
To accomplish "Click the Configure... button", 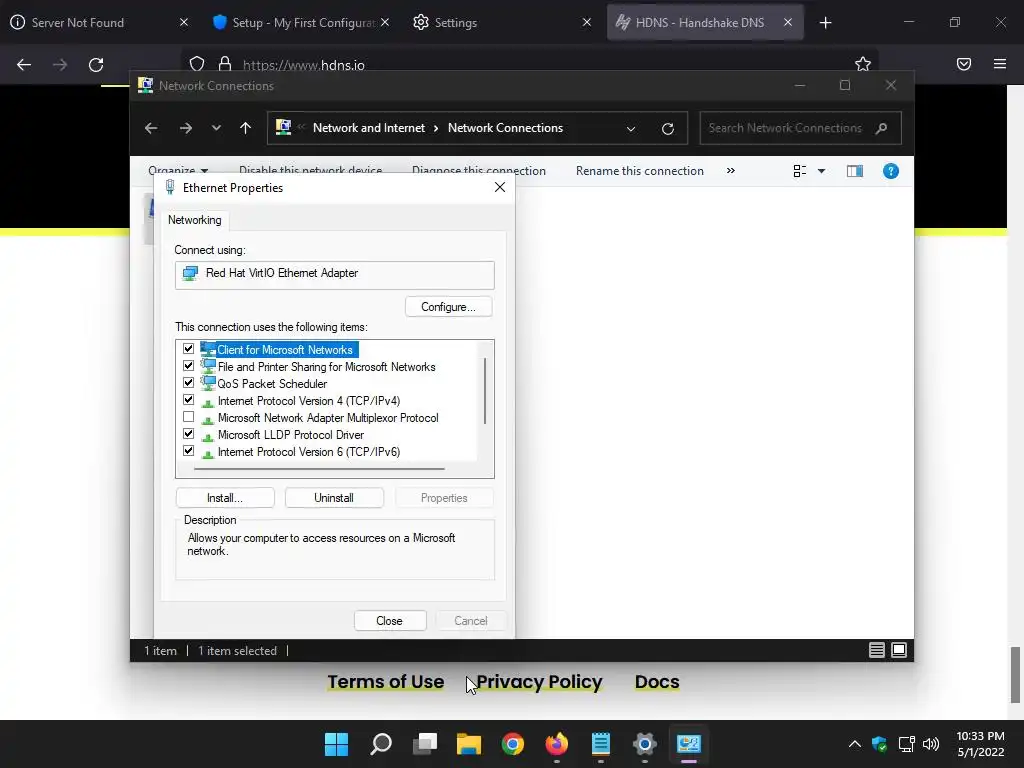I will (x=448, y=307).
